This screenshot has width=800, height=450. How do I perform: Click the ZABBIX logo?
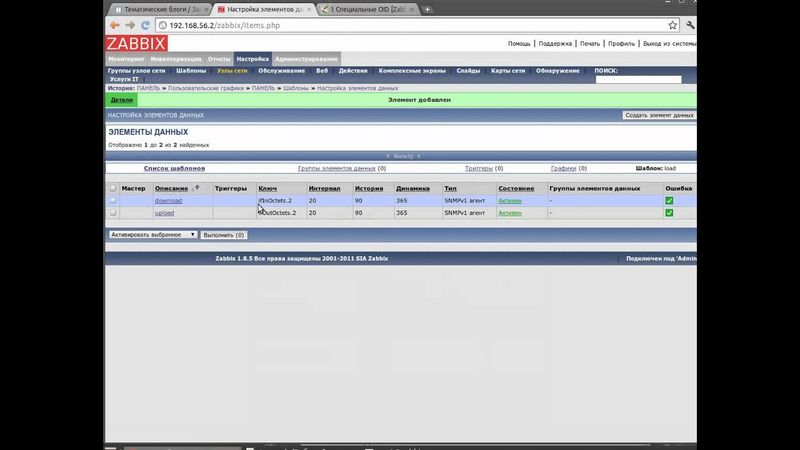[136, 43]
